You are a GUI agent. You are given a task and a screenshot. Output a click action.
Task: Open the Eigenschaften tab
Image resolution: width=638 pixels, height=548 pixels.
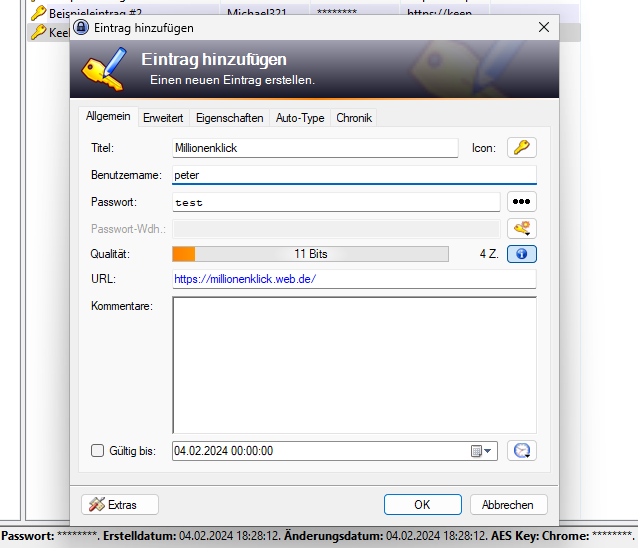click(229, 118)
